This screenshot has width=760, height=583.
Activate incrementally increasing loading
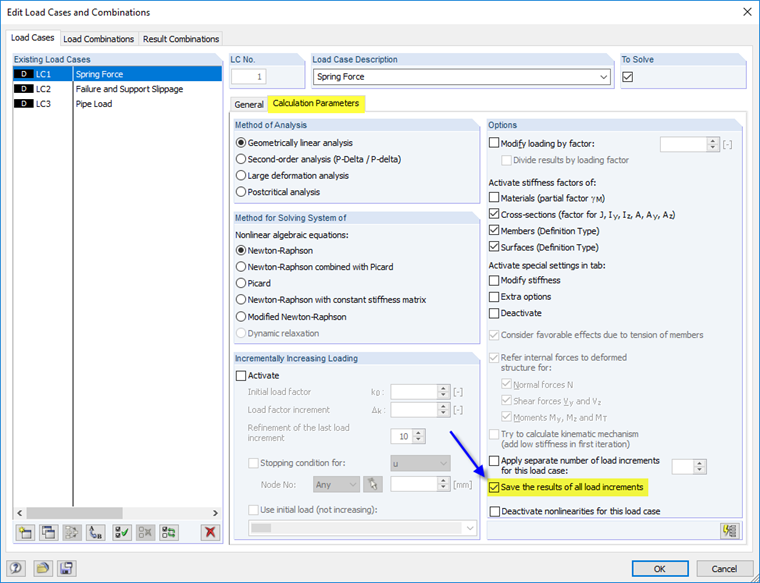click(x=241, y=376)
